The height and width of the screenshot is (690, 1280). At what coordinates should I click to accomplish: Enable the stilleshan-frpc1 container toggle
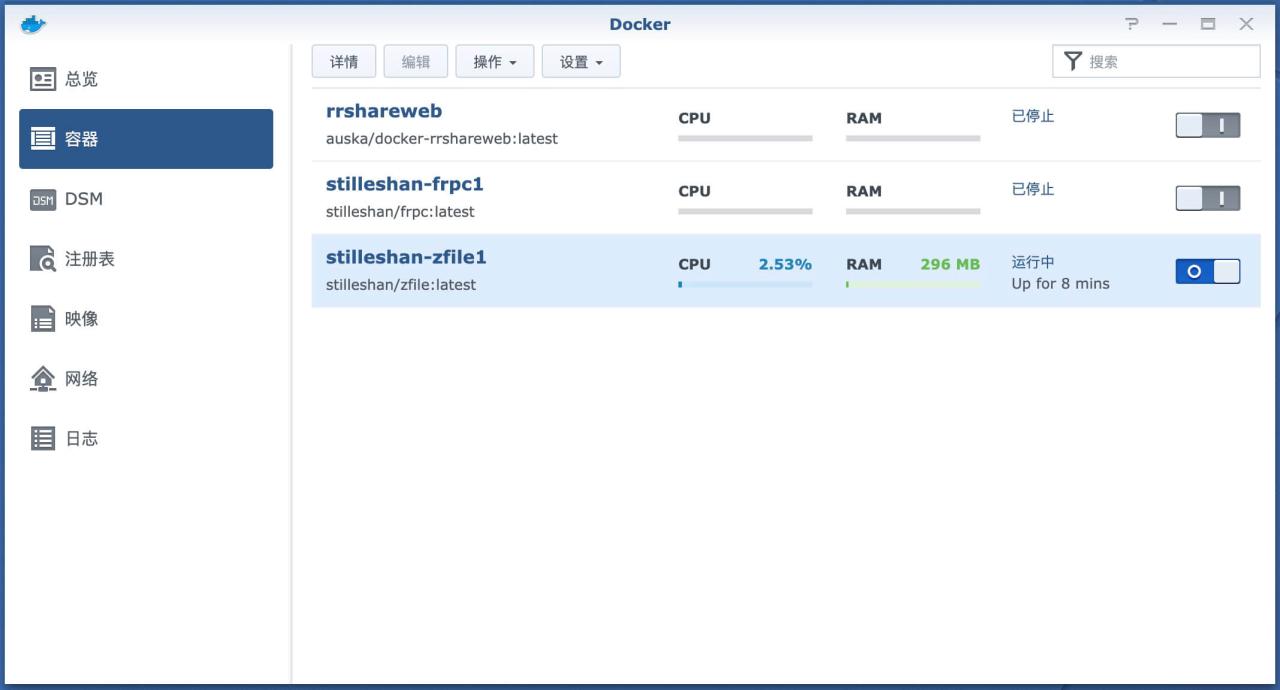click(1207, 198)
